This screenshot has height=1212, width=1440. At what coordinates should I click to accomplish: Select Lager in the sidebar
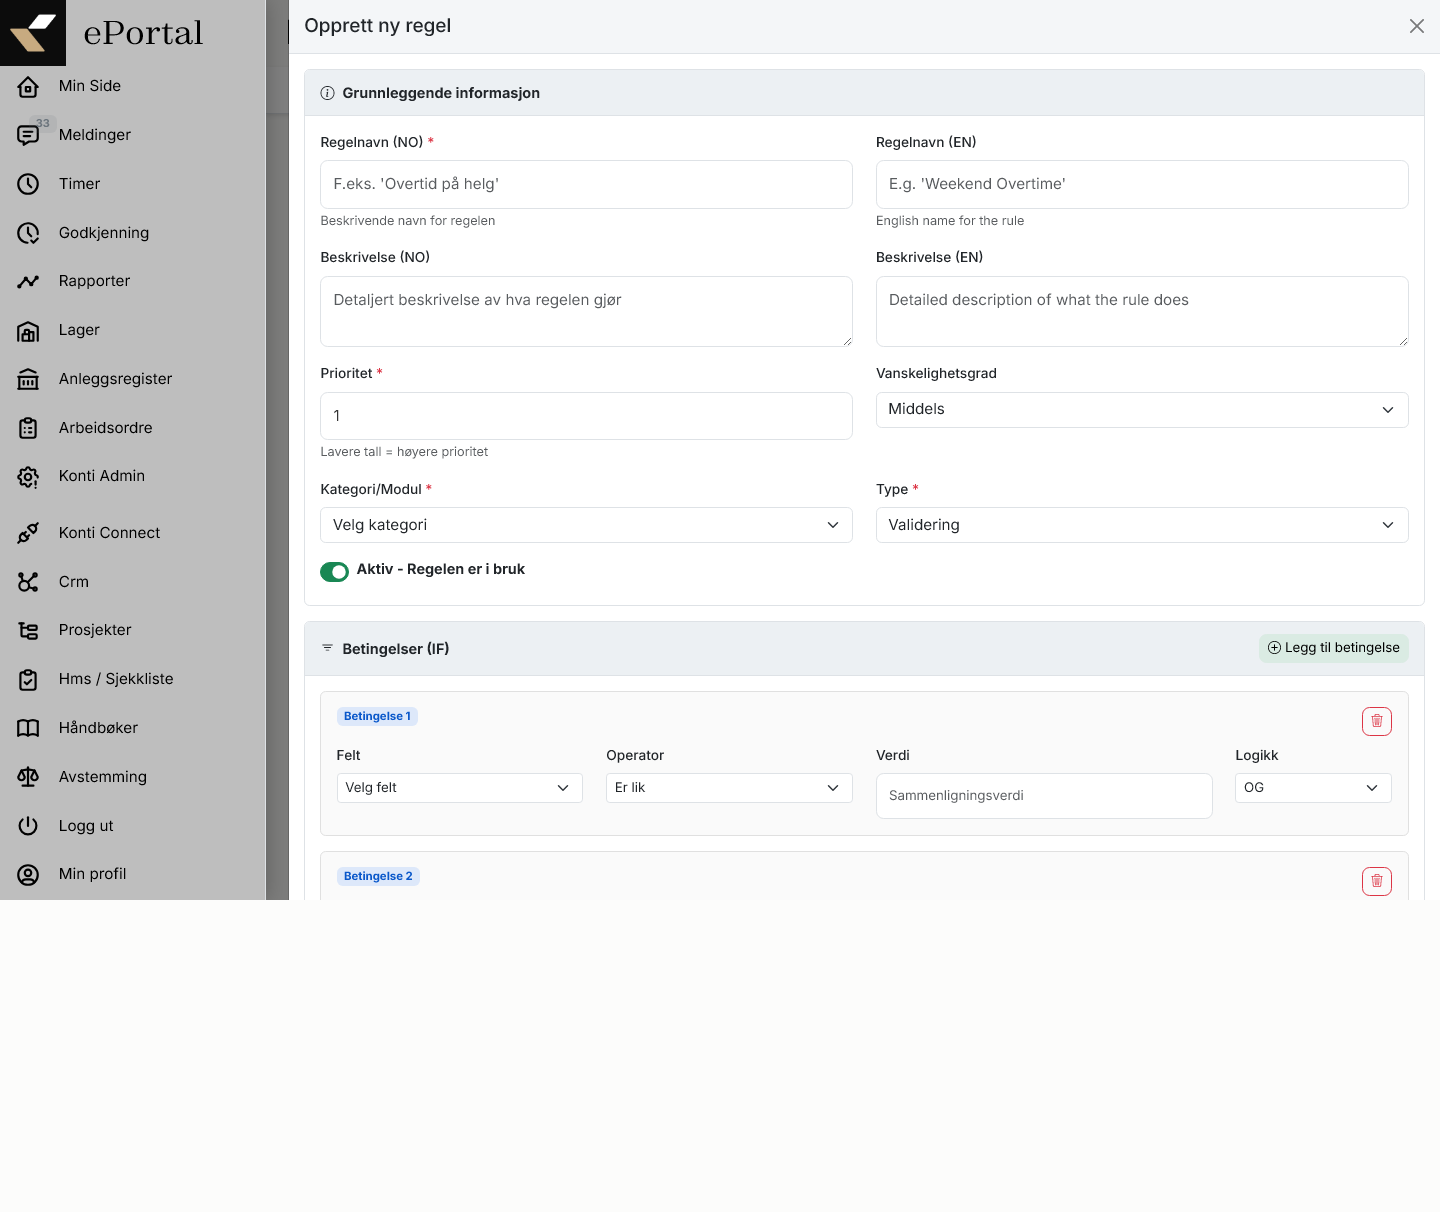pyautogui.click(x=79, y=330)
